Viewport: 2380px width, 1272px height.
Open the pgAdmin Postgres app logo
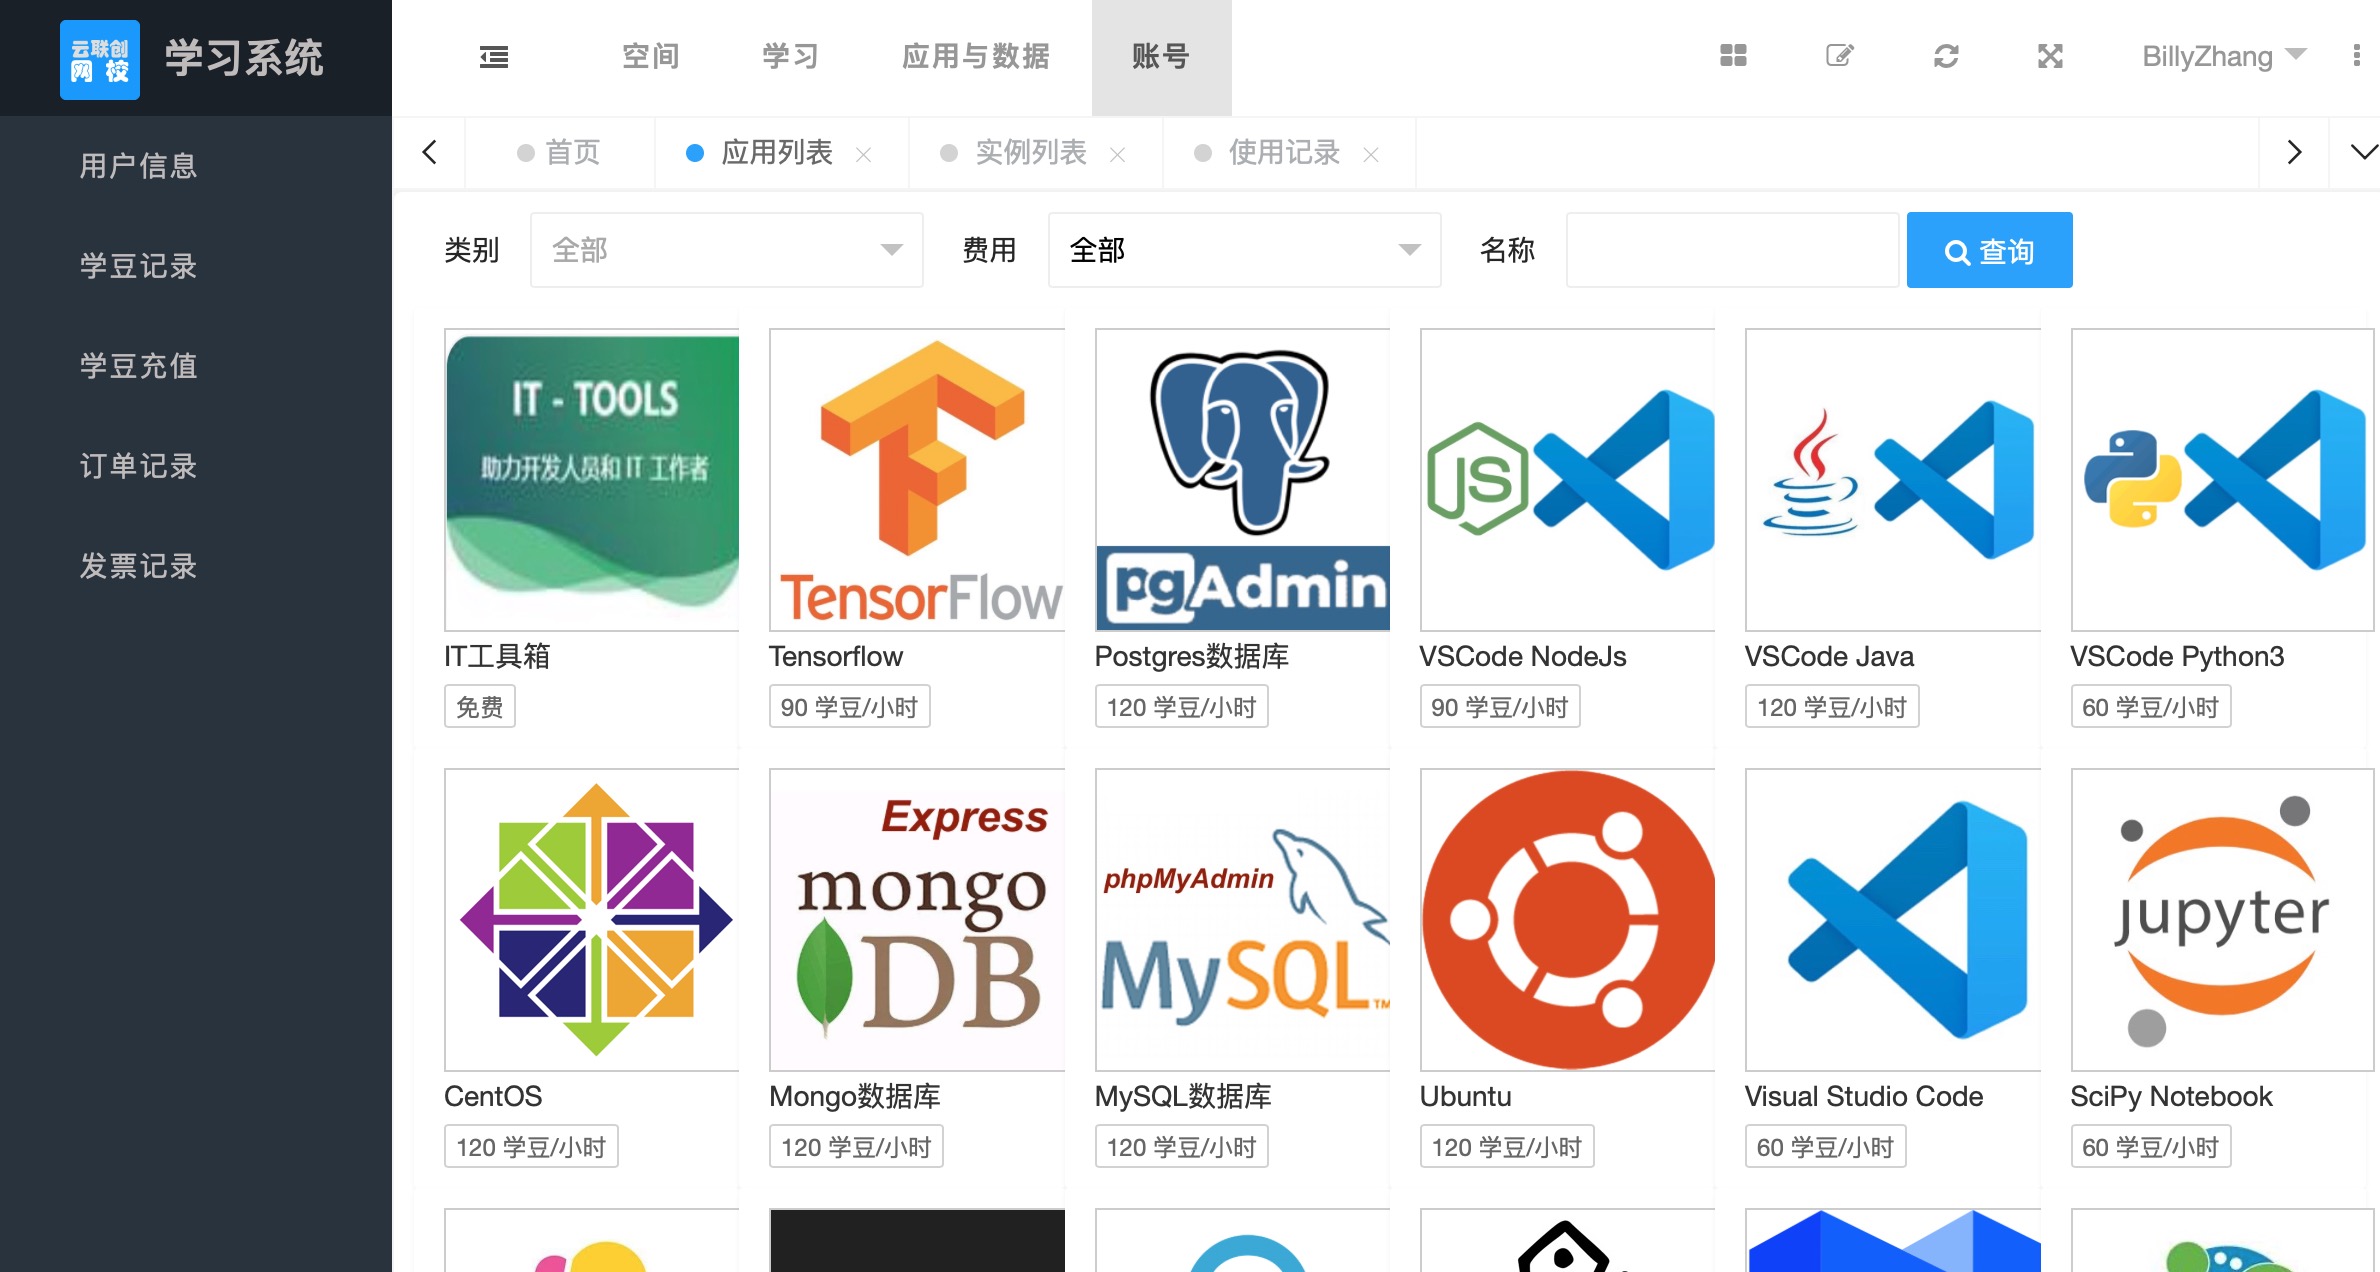[1243, 480]
